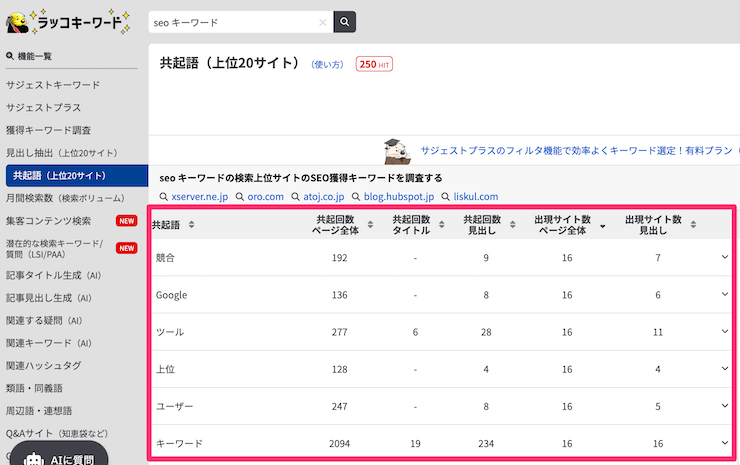Investigate atoj.co.jp keywords link

(x=324, y=196)
